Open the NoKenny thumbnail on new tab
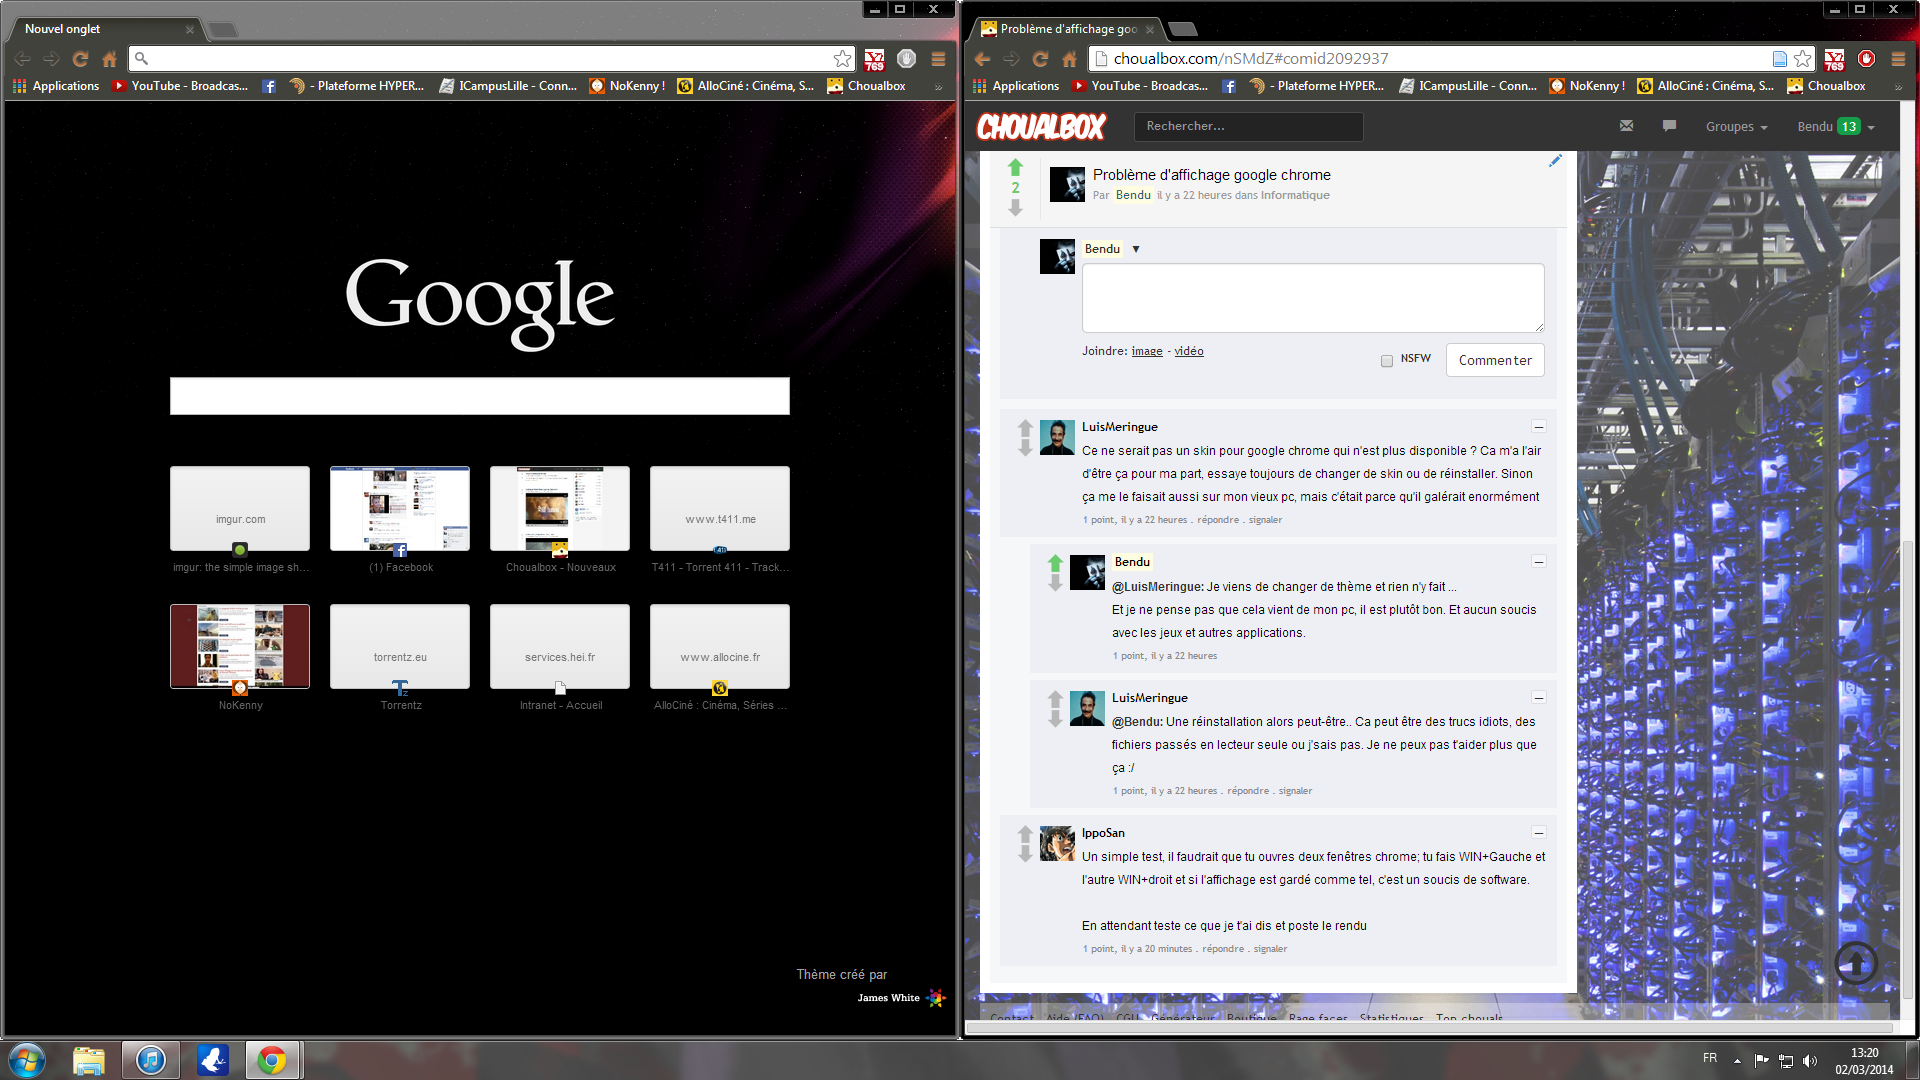1920x1080 pixels. click(240, 646)
